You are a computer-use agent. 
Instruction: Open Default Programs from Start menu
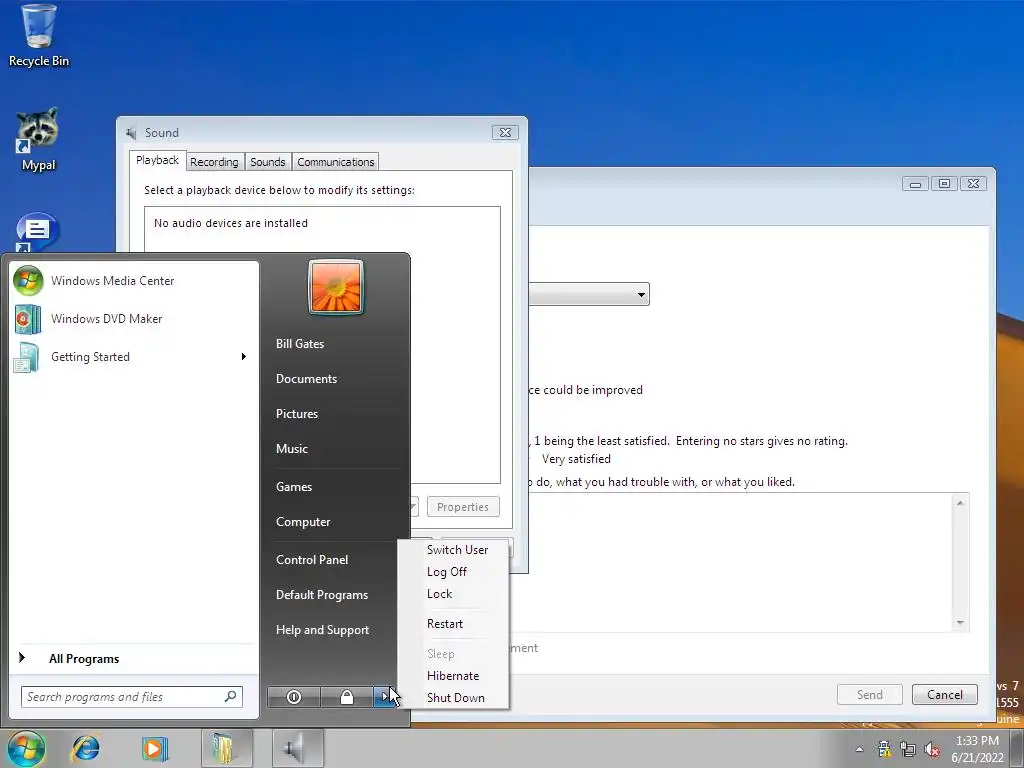coord(322,595)
